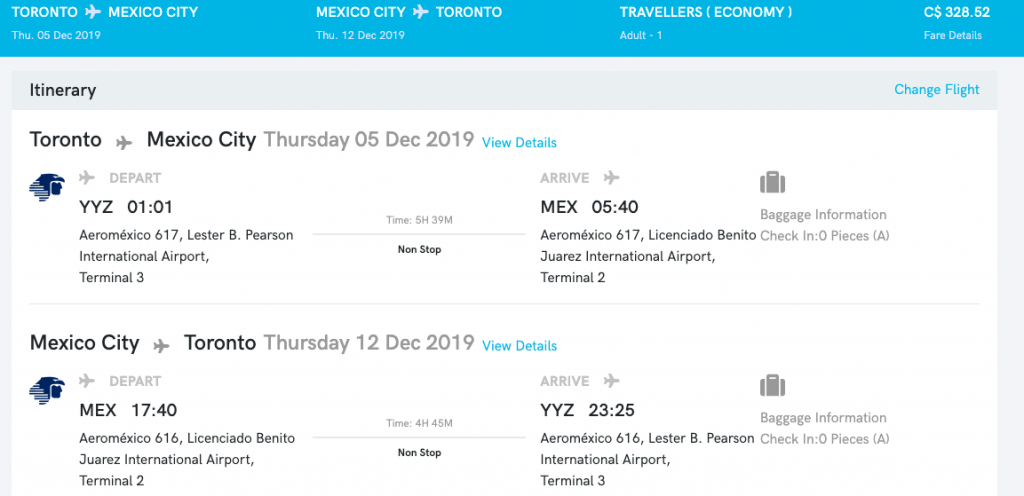1024x496 pixels.
Task: Select the Travellers (Economy) header section
Action: click(x=706, y=22)
